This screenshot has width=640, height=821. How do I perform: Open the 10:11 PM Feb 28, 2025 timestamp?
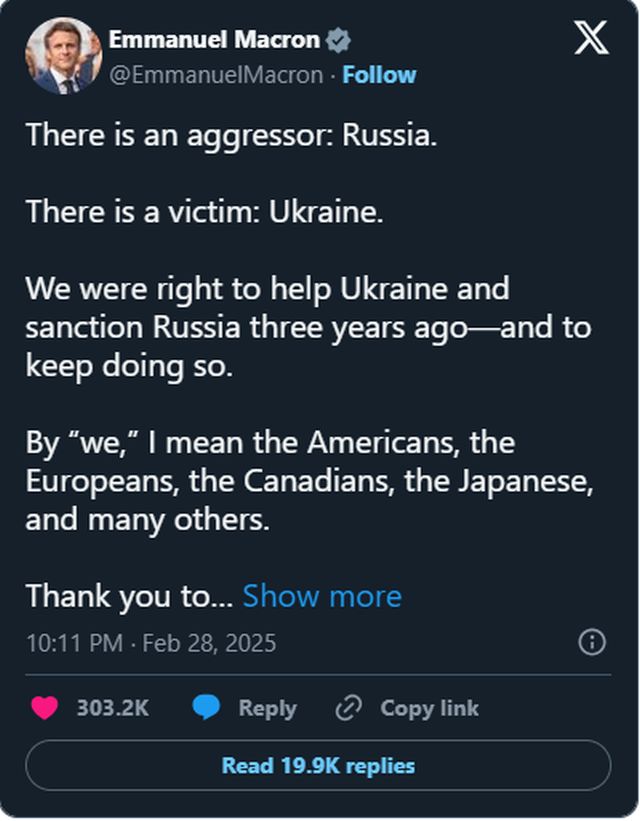click(x=151, y=642)
